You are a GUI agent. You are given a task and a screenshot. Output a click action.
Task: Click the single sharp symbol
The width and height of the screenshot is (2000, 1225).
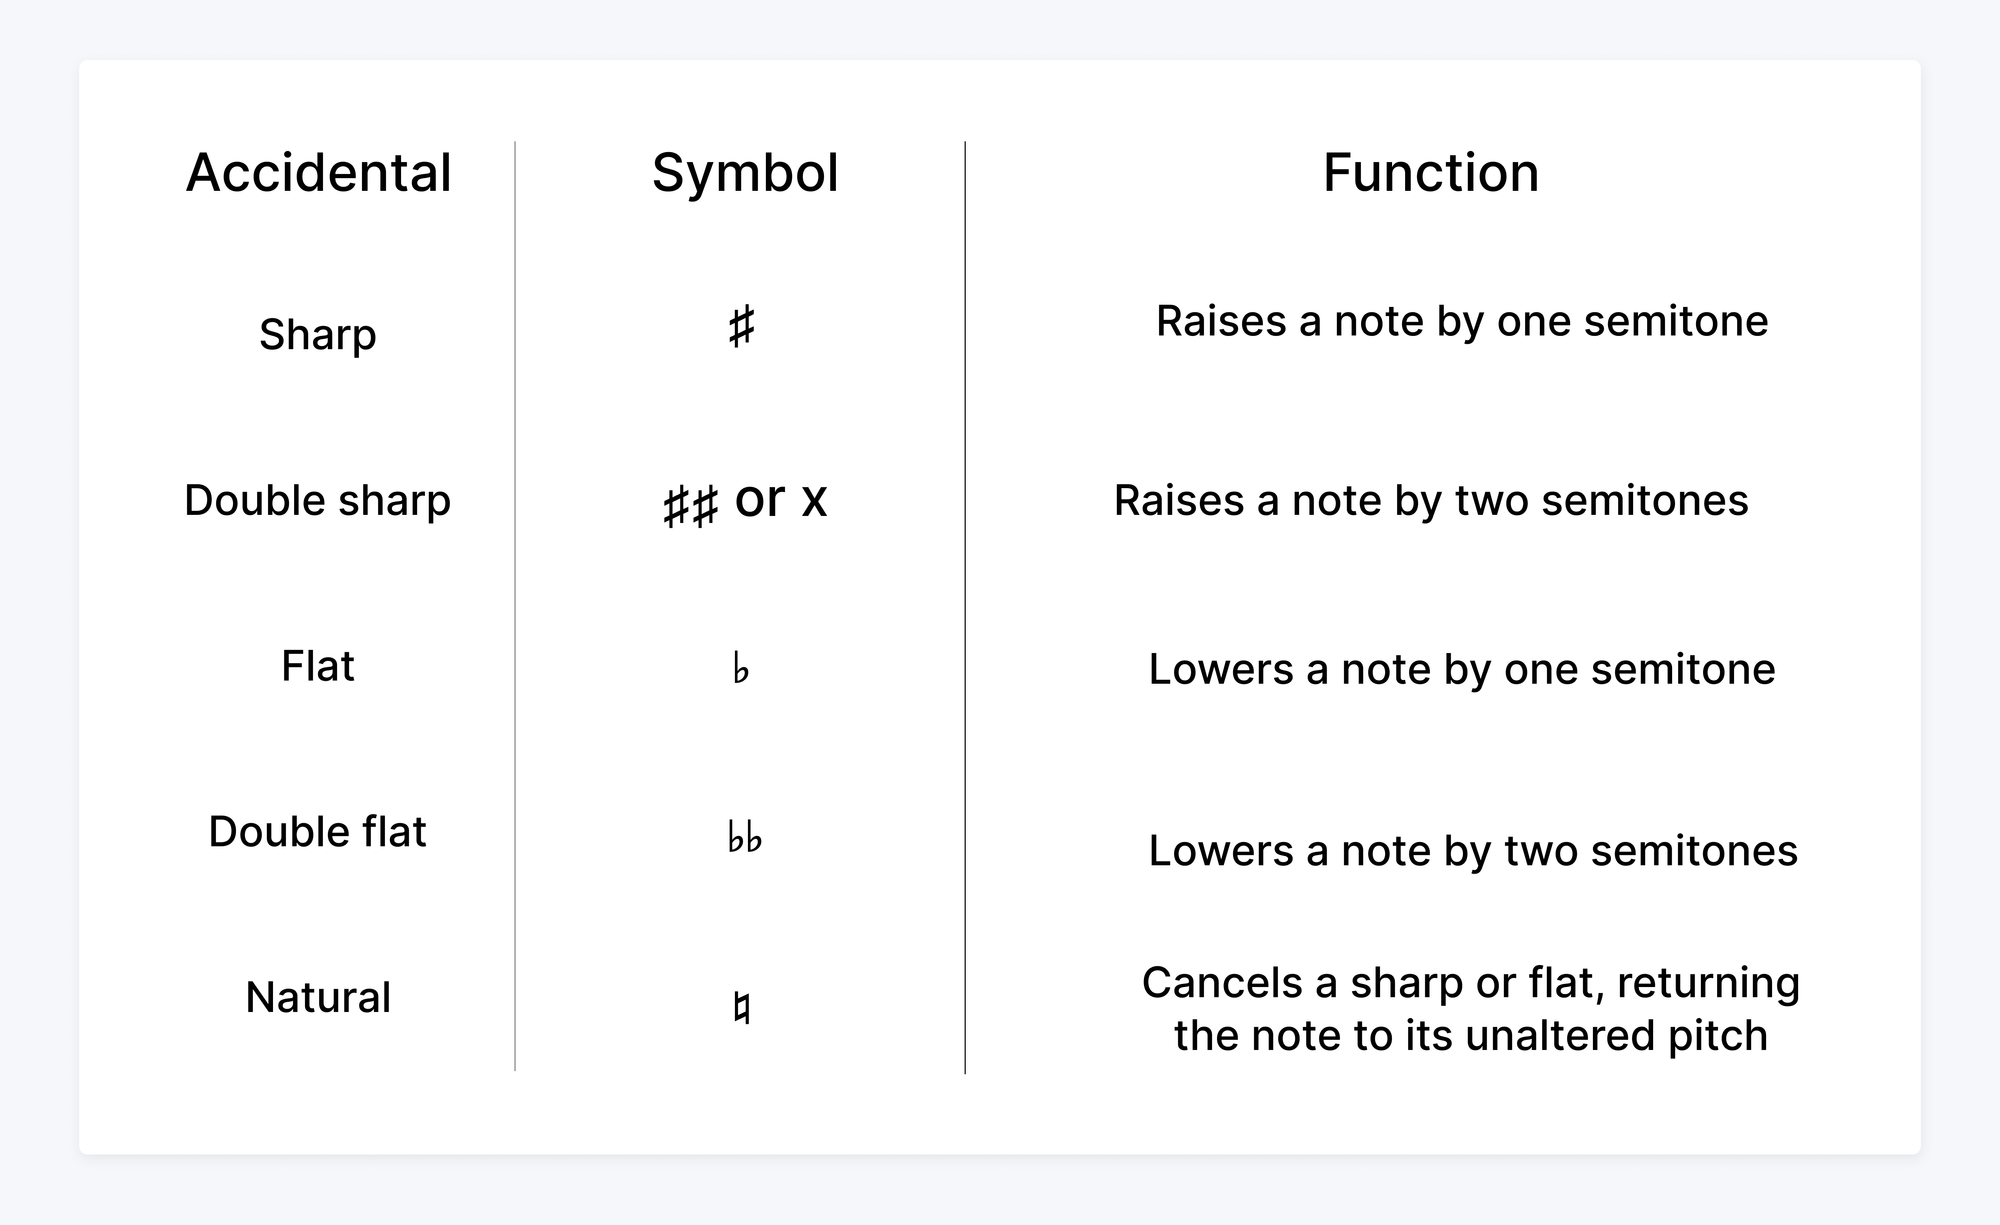[741, 327]
